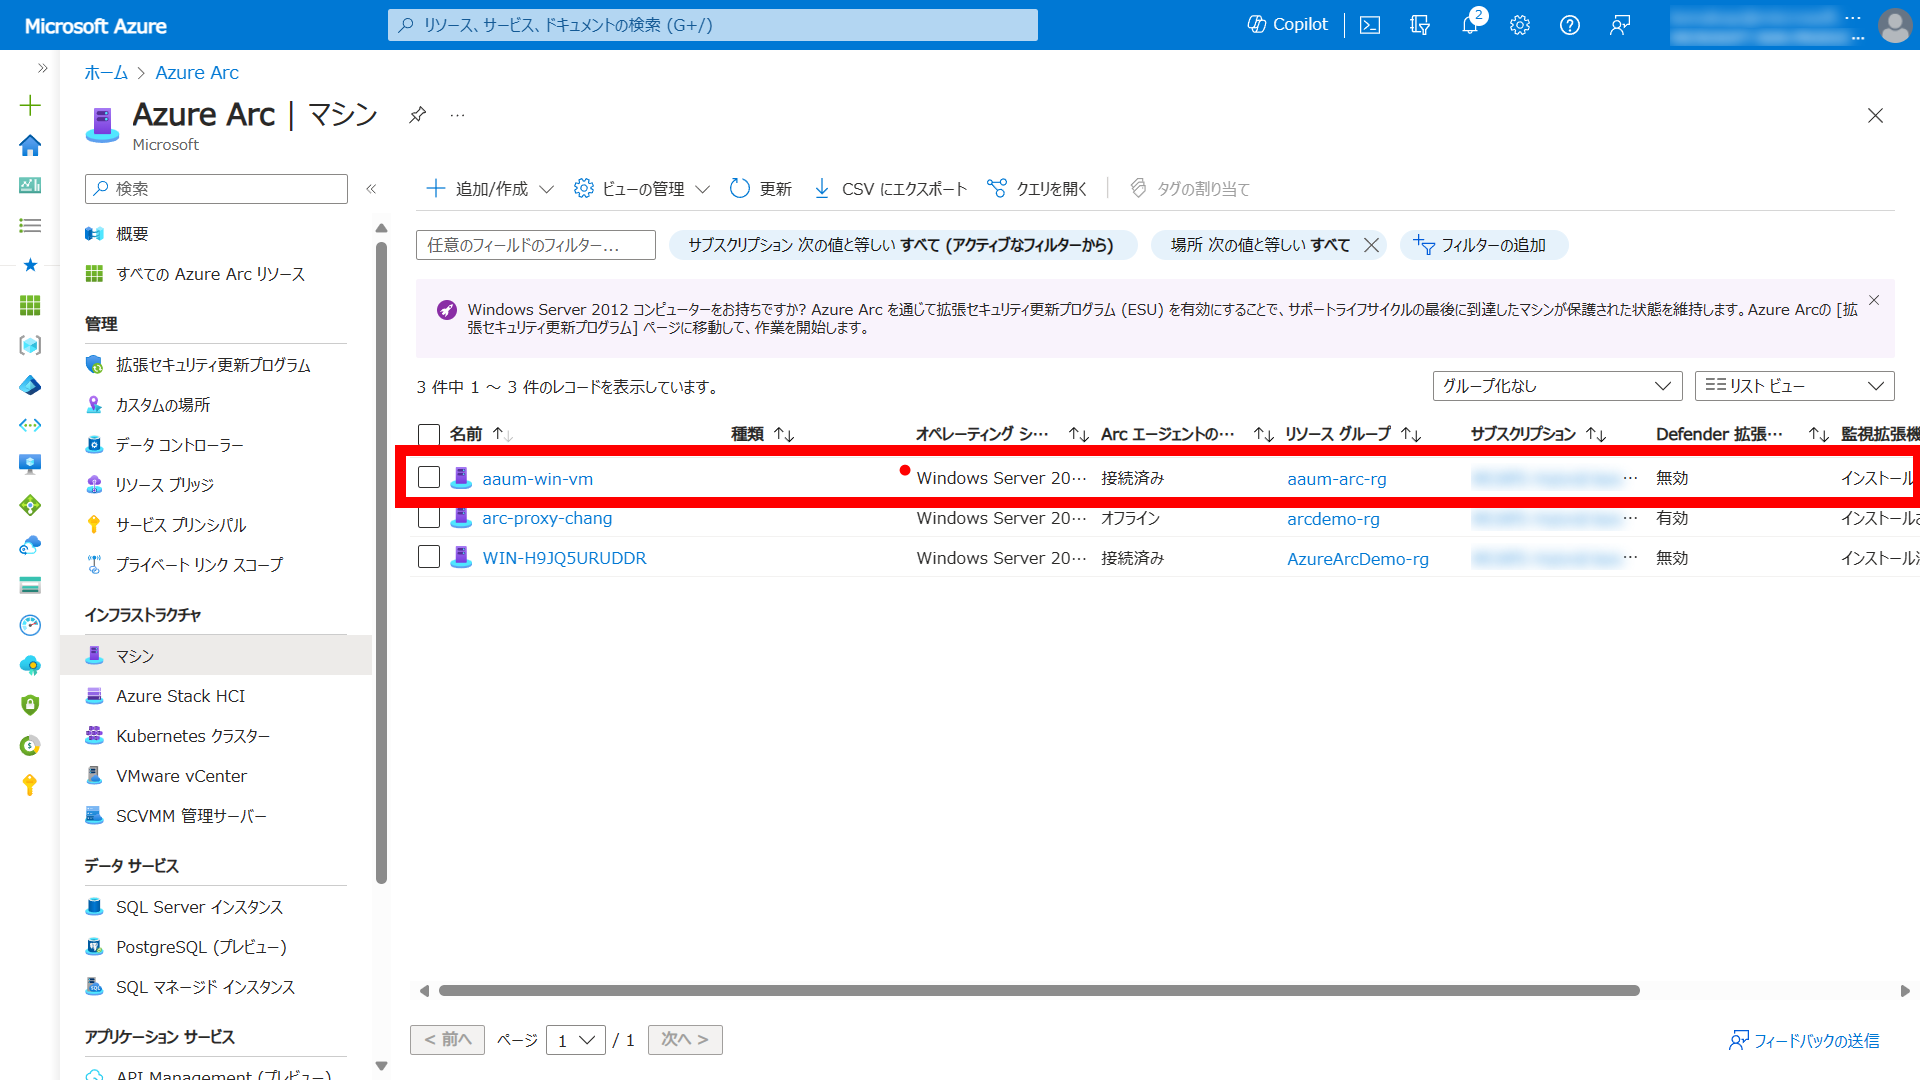Screen dimensions: 1920x1080
Task: Check the WIN-H9JQ5URUDDR row checkbox
Action: (x=429, y=557)
